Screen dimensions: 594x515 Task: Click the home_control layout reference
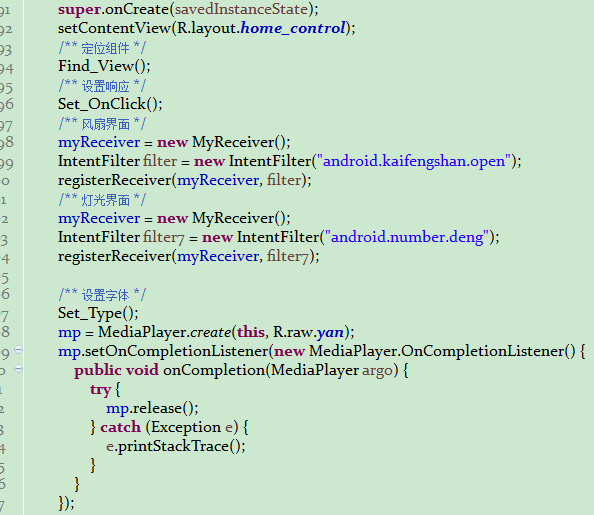click(292, 28)
